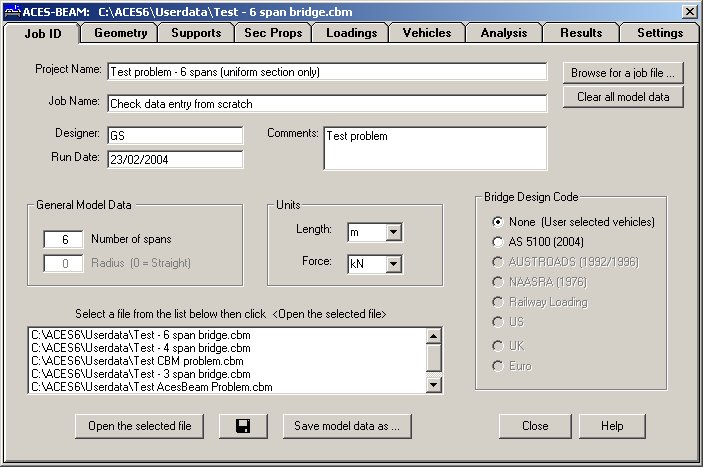Pick Test AcesBeam Problem.cbm from list
The width and height of the screenshot is (703, 467).
click(x=151, y=386)
